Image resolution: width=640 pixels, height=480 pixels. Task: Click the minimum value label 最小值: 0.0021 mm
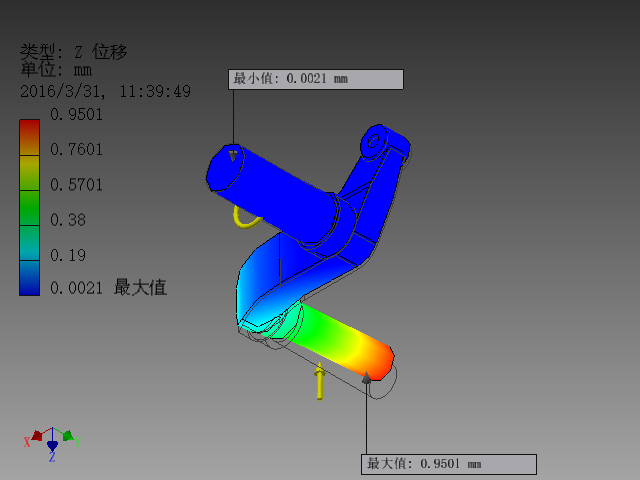point(316,79)
